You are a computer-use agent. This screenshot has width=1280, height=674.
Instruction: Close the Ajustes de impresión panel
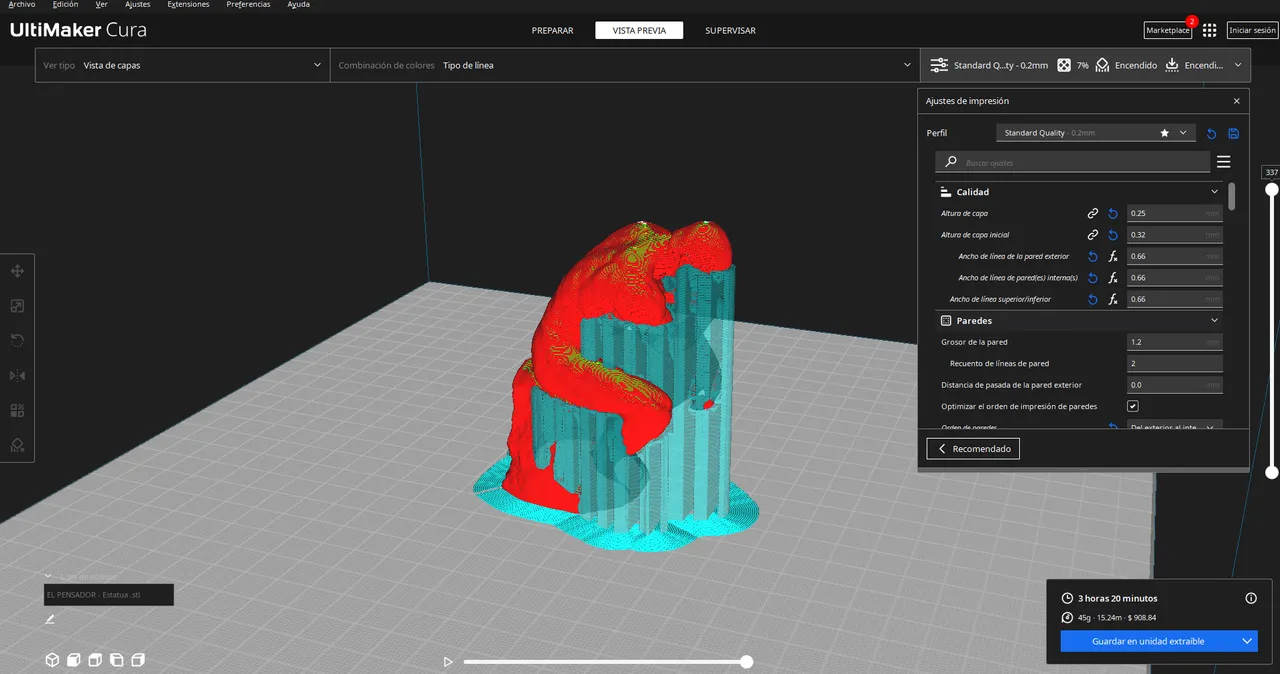(1237, 101)
